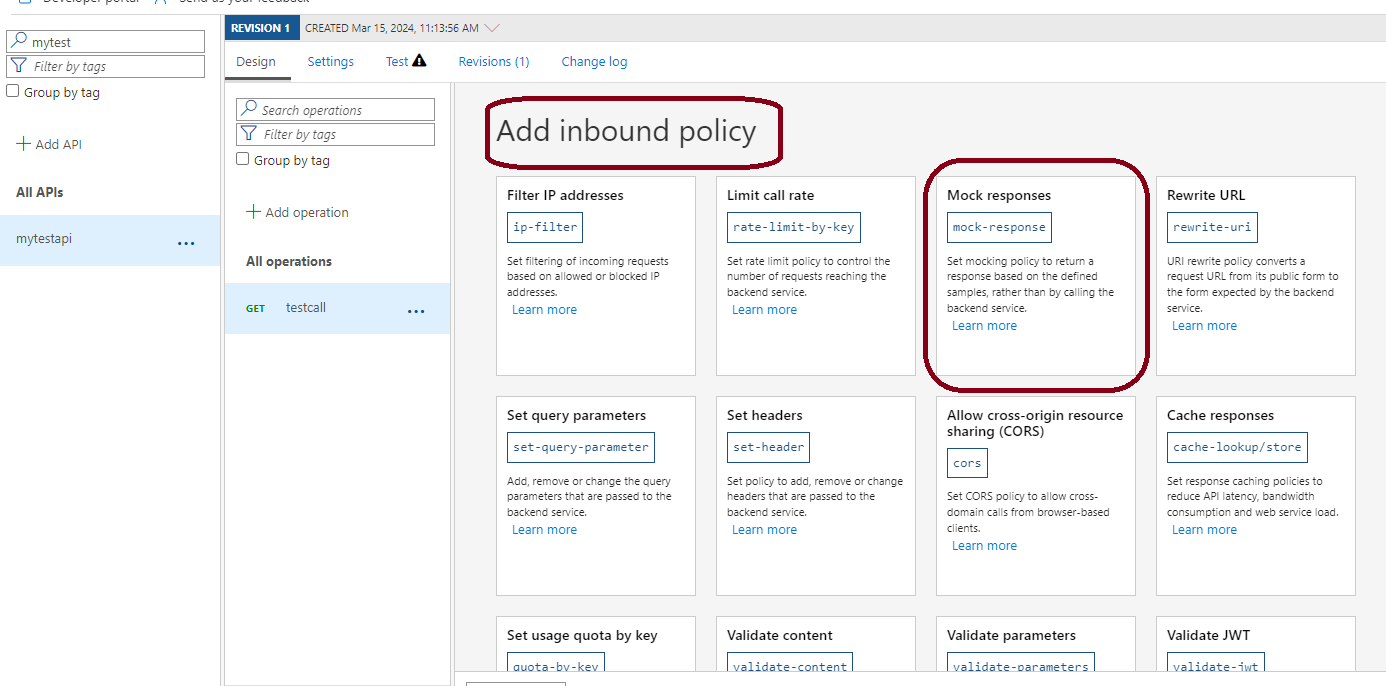The height and width of the screenshot is (686, 1386).
Task: Click funnel icon in operations tag filter
Action: (248, 134)
